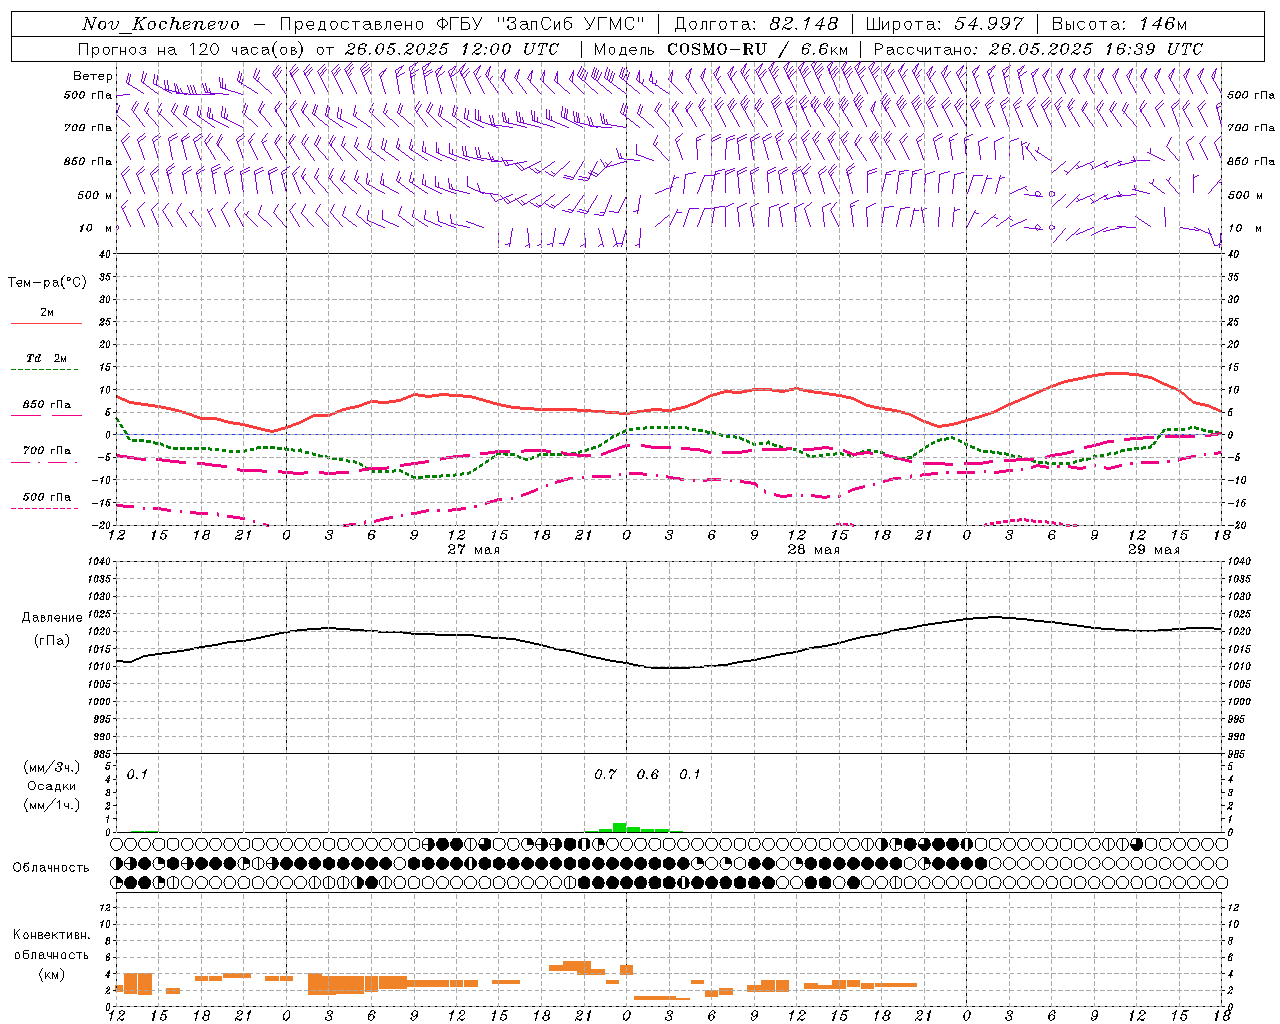Click the '(гПа)' unit under Давление

(52, 641)
